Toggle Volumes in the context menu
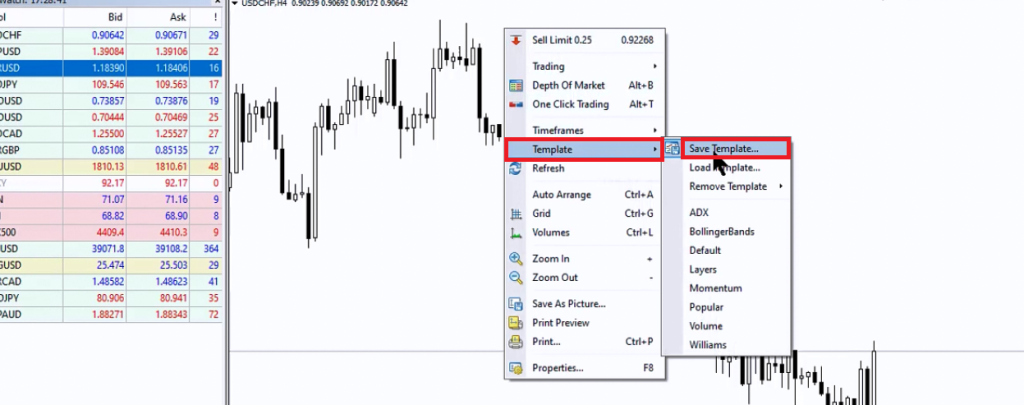The image size is (1024, 405). (x=584, y=232)
